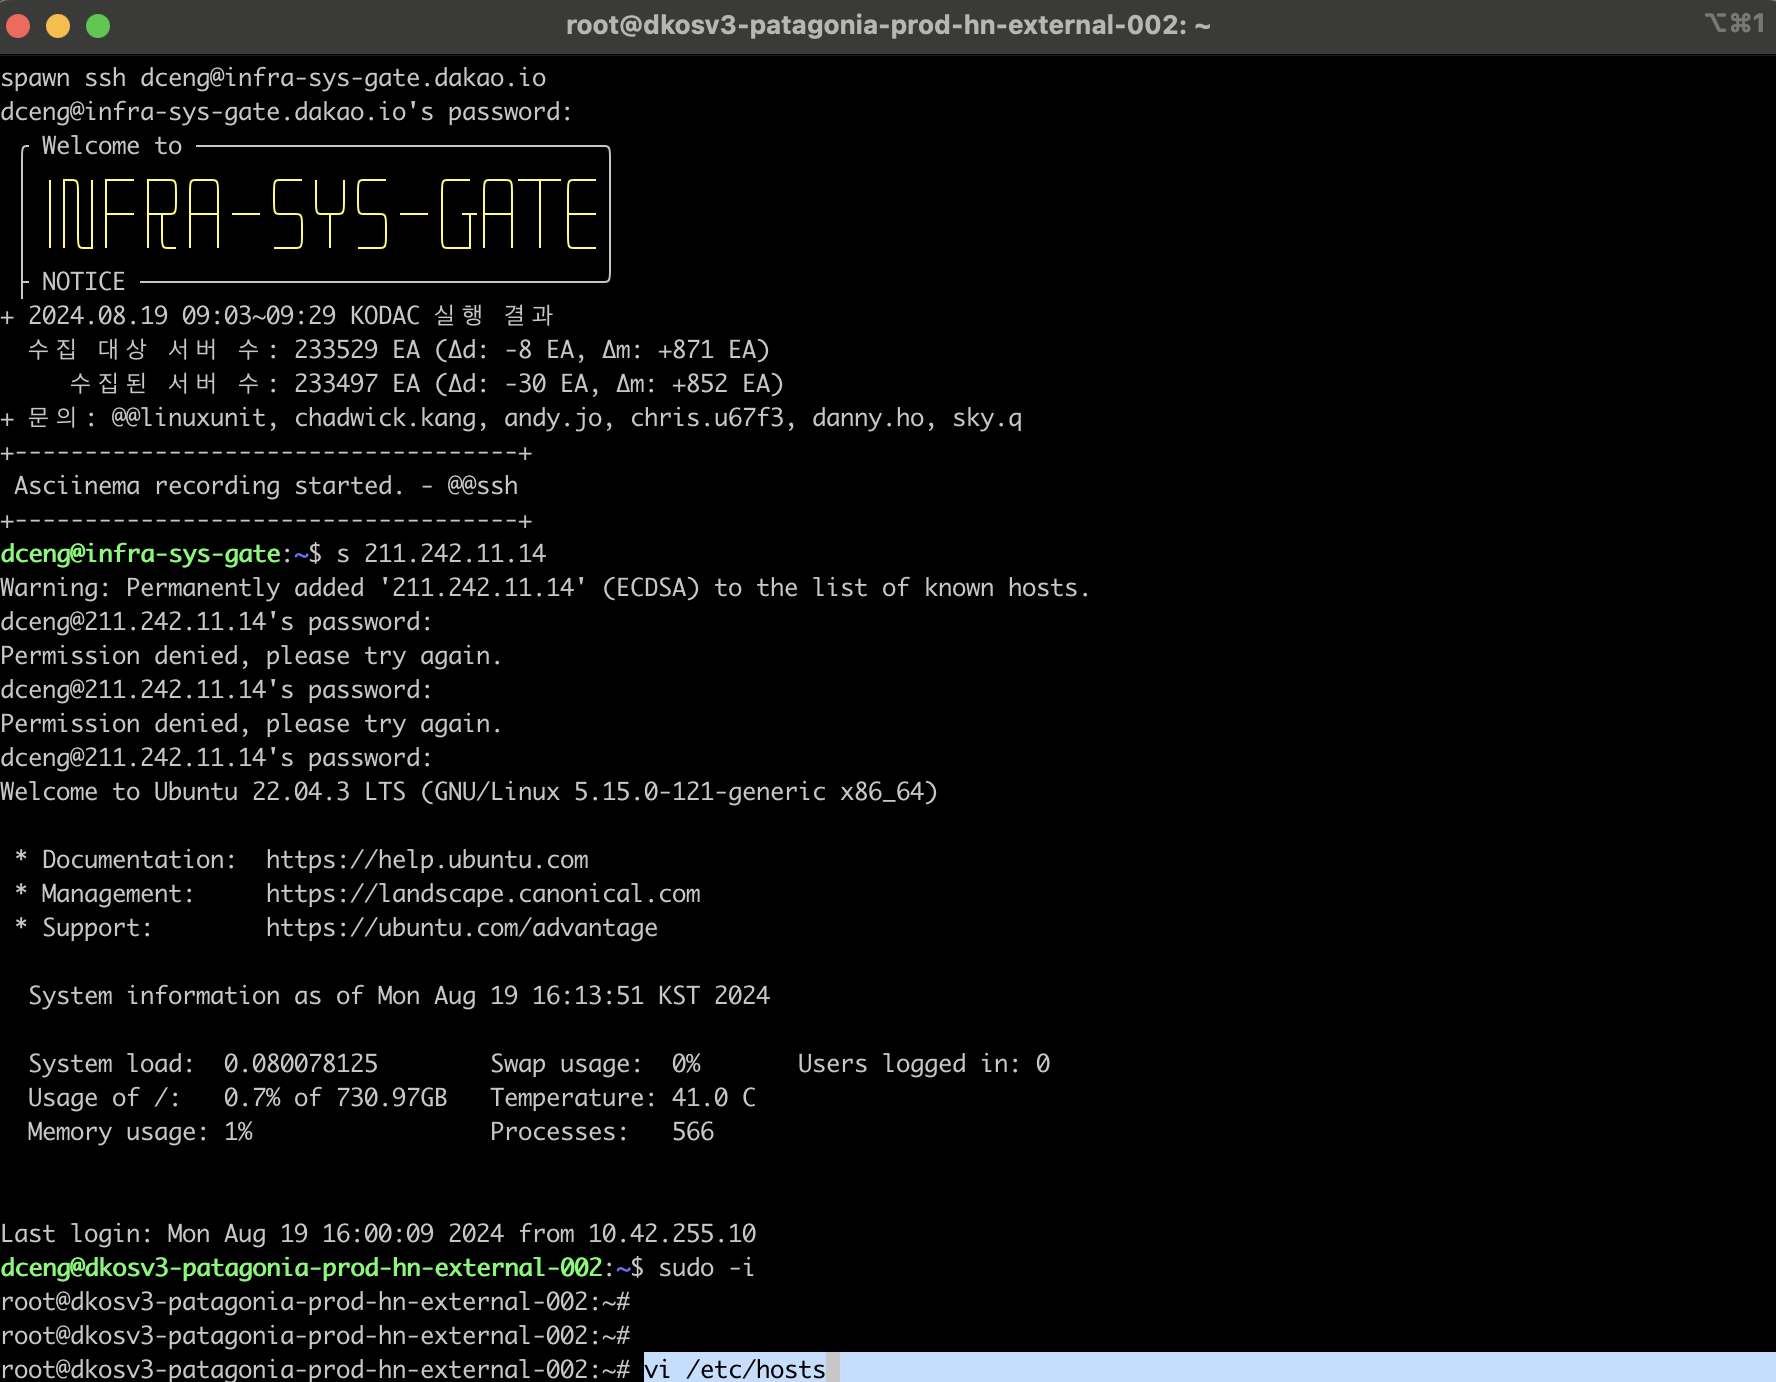
Task: Click the 'Welcome to' banner label
Action: coord(112,146)
